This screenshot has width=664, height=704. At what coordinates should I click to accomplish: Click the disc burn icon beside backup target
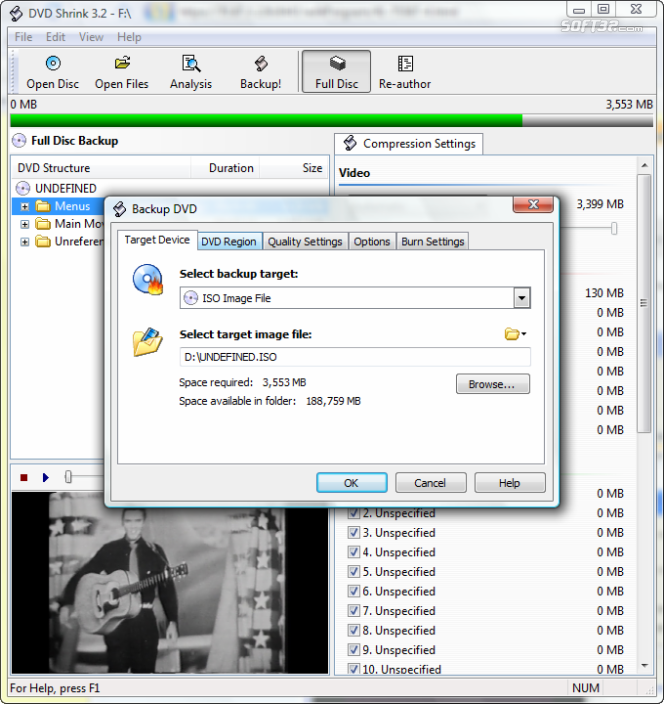(148, 279)
